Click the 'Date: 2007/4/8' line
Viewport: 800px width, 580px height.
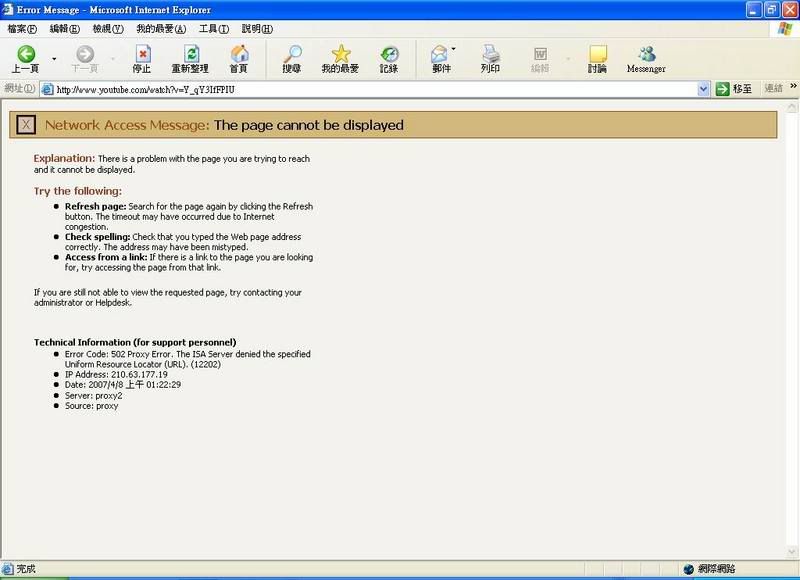pos(123,385)
